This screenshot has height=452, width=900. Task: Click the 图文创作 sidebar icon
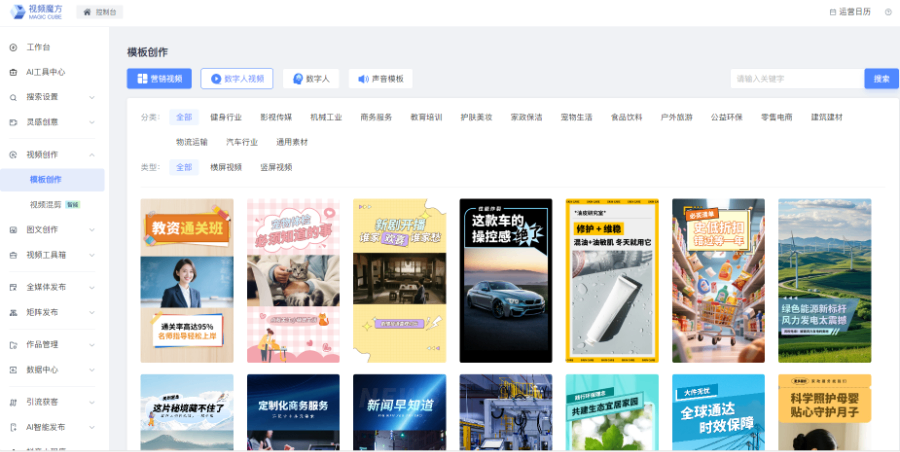(13, 230)
